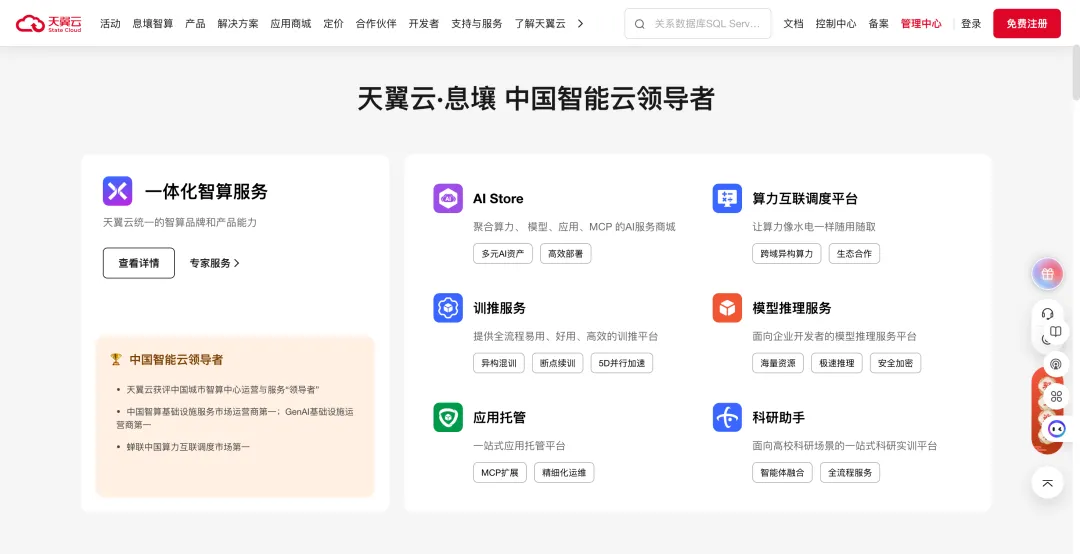This screenshot has height=554, width=1080.
Task: Click the 模型推理服务 icon
Action: pyautogui.click(x=727, y=308)
